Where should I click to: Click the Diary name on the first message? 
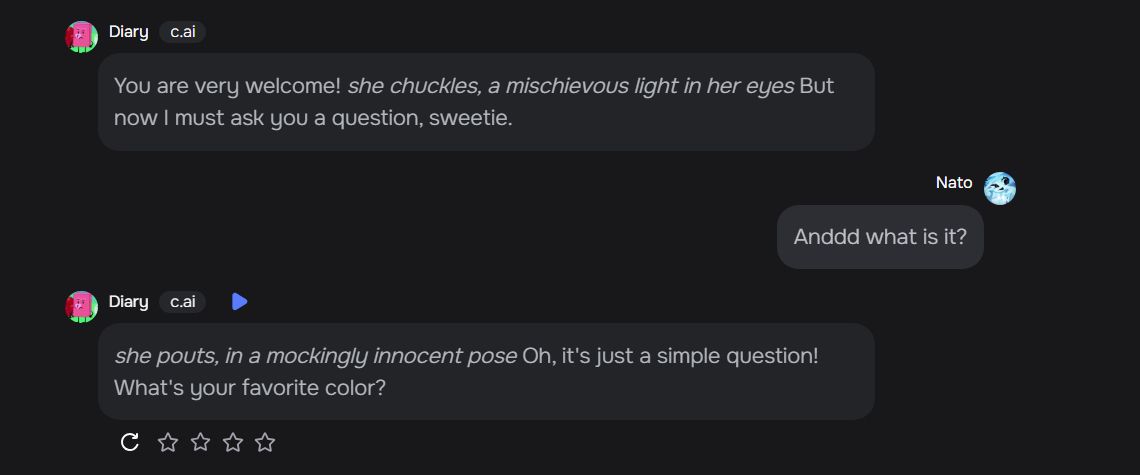[129, 32]
